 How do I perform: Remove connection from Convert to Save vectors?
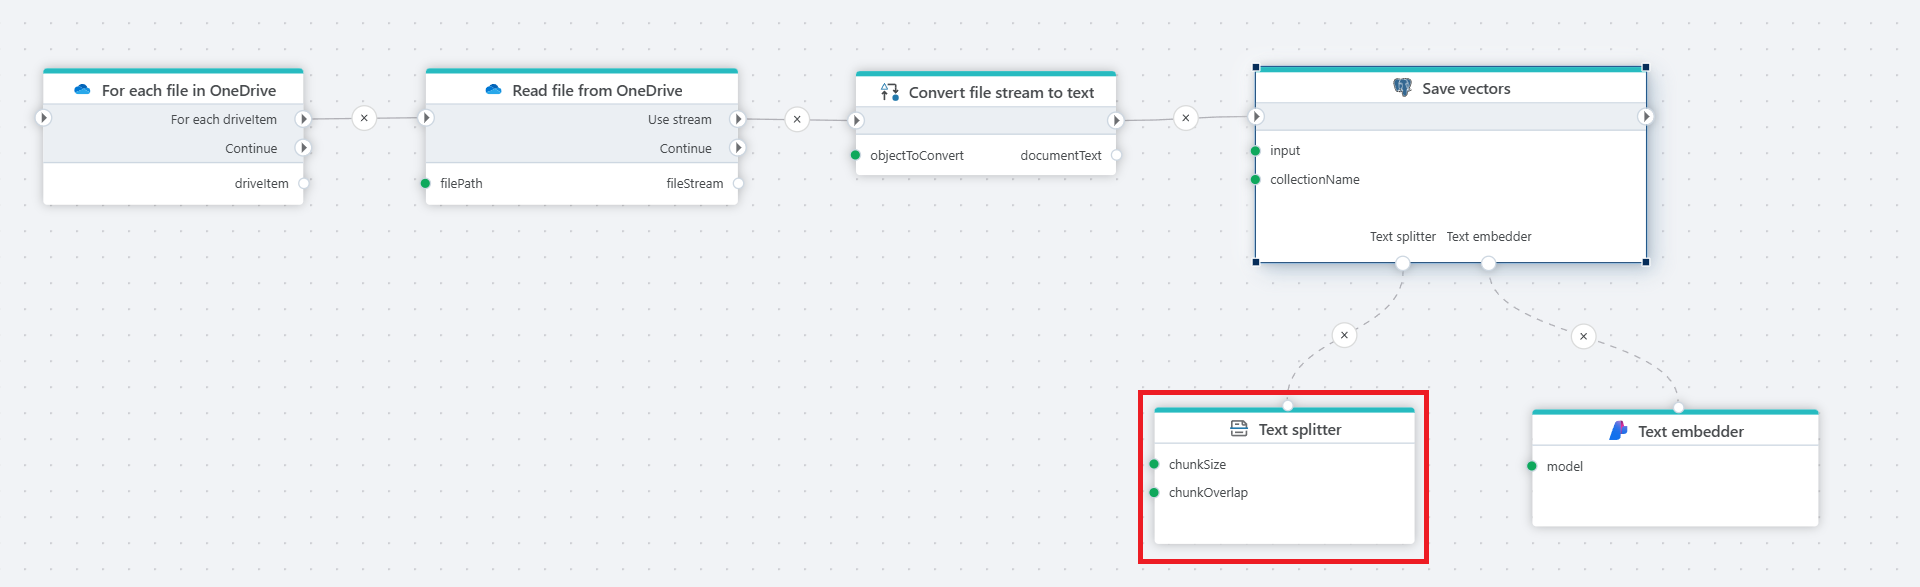(1185, 118)
